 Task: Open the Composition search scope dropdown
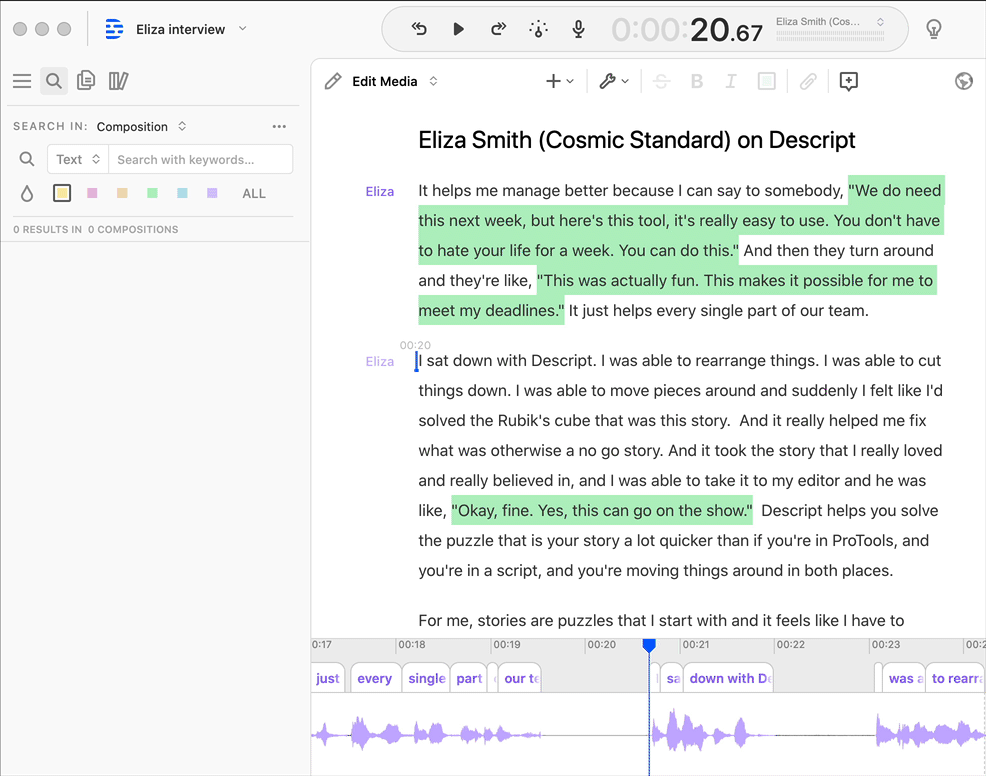point(140,126)
